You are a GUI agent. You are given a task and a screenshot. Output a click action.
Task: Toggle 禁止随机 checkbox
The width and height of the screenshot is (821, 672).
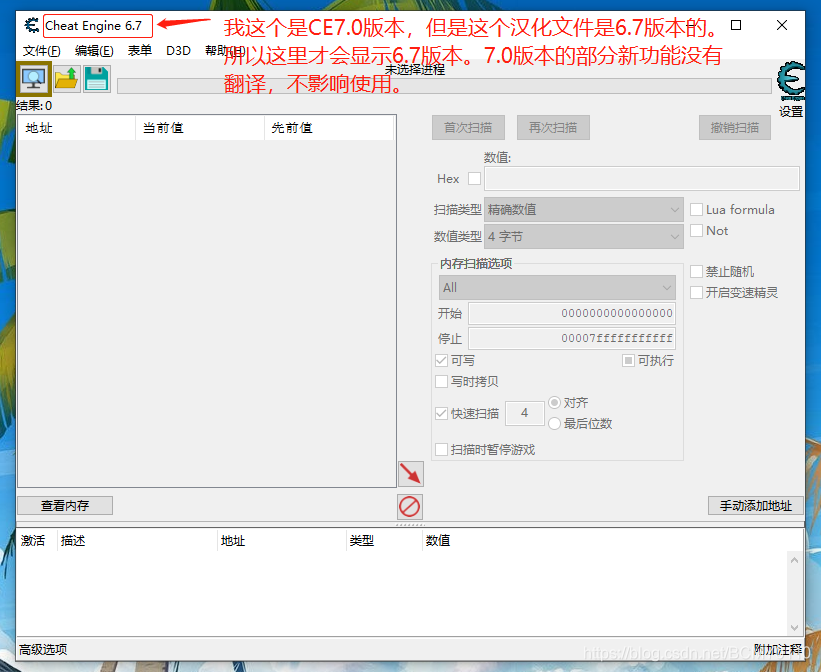coord(696,271)
